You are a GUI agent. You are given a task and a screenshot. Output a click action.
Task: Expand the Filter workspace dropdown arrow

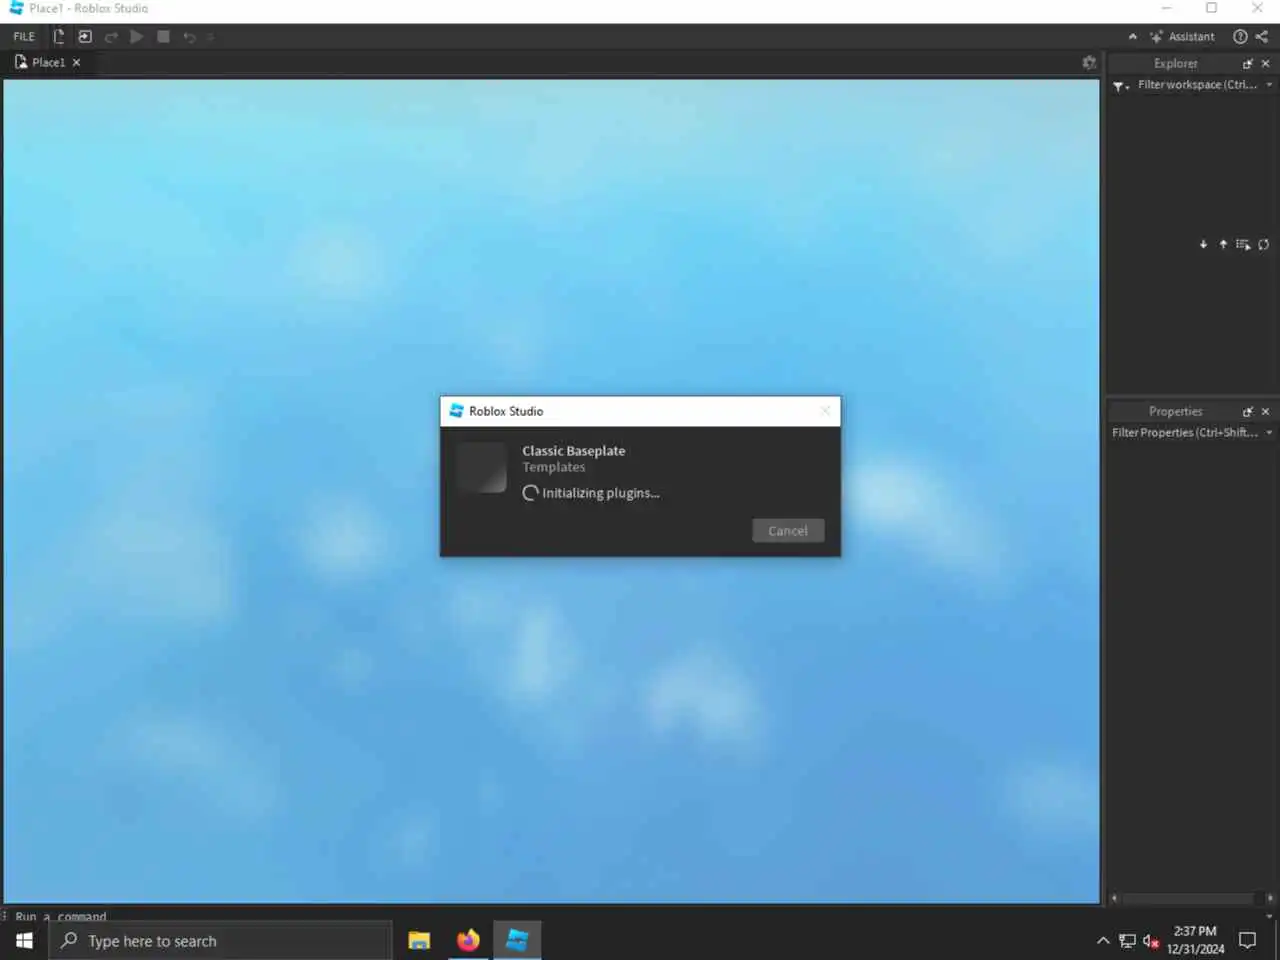click(x=1269, y=85)
